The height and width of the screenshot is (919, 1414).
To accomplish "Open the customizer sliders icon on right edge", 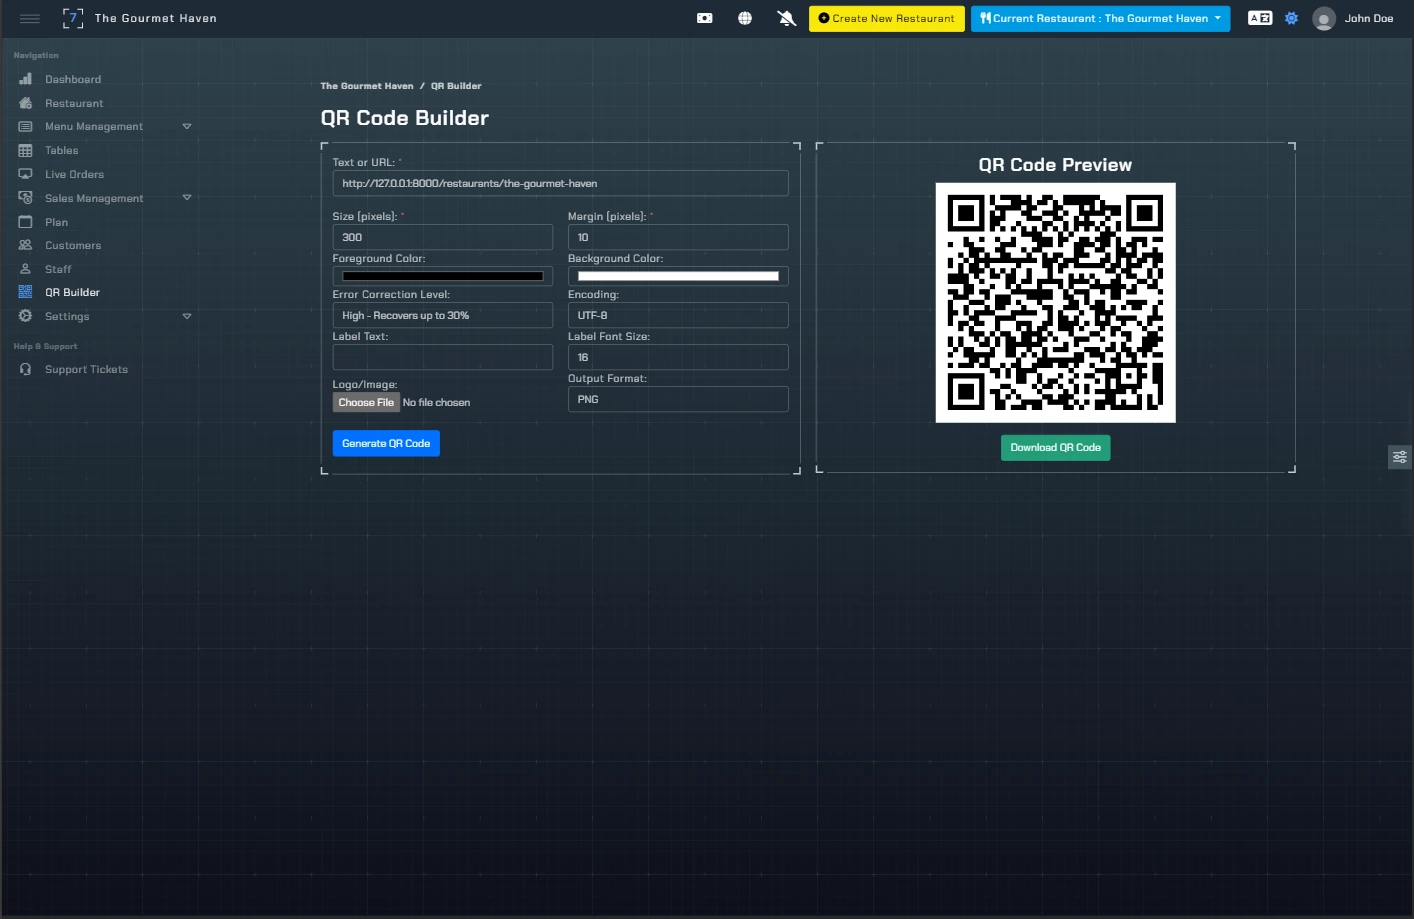I will (x=1400, y=457).
